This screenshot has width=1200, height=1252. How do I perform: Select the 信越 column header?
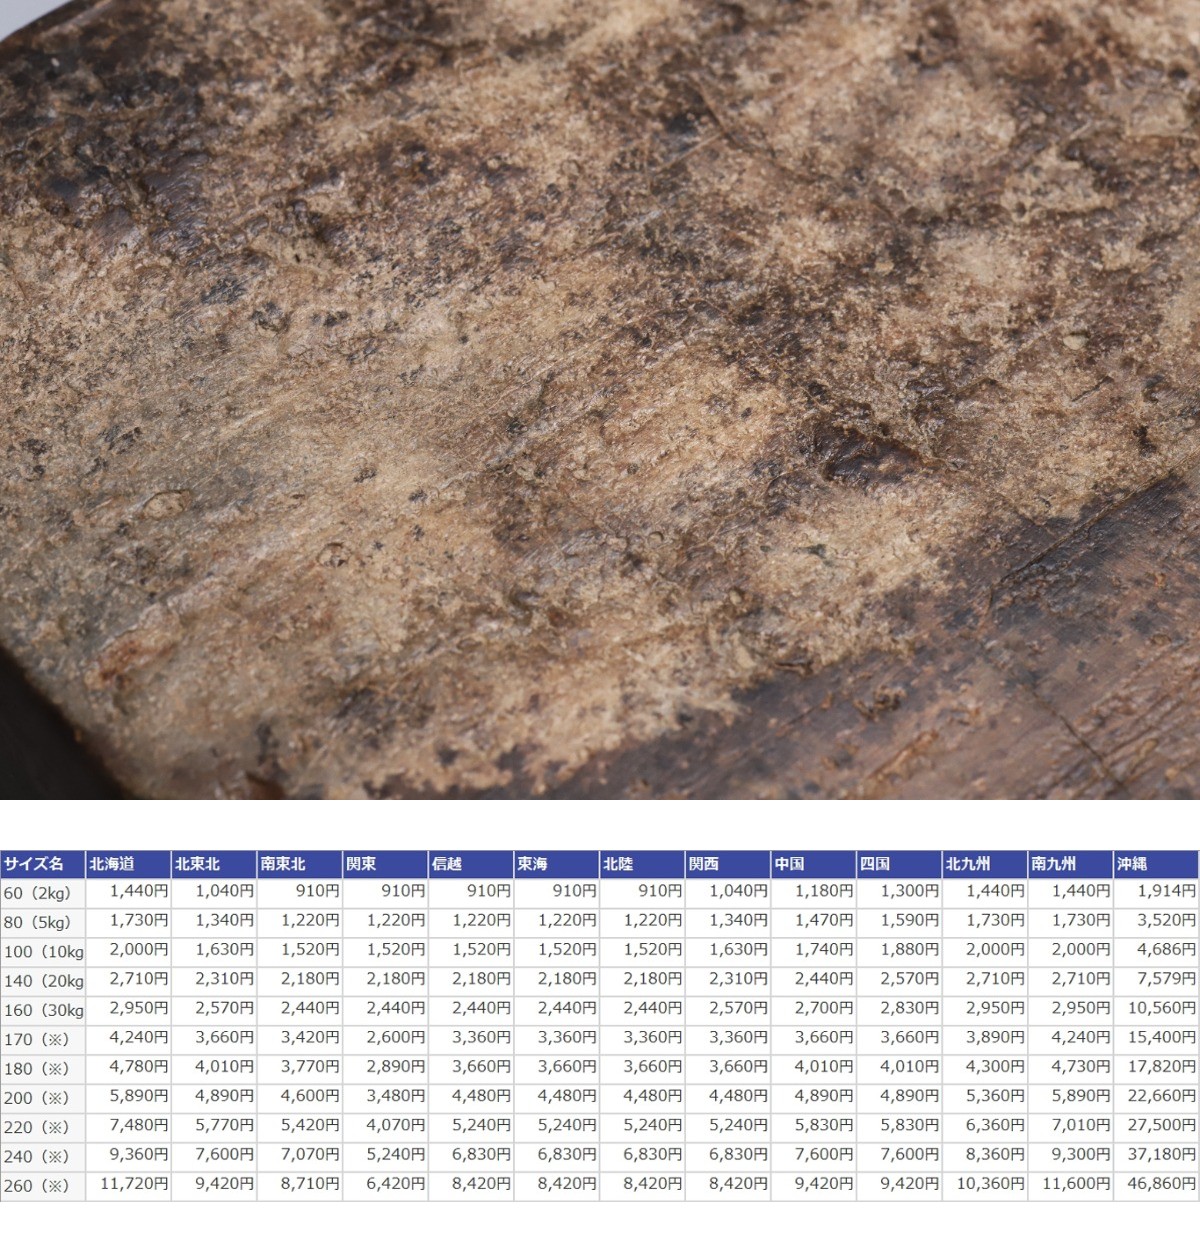(471, 864)
